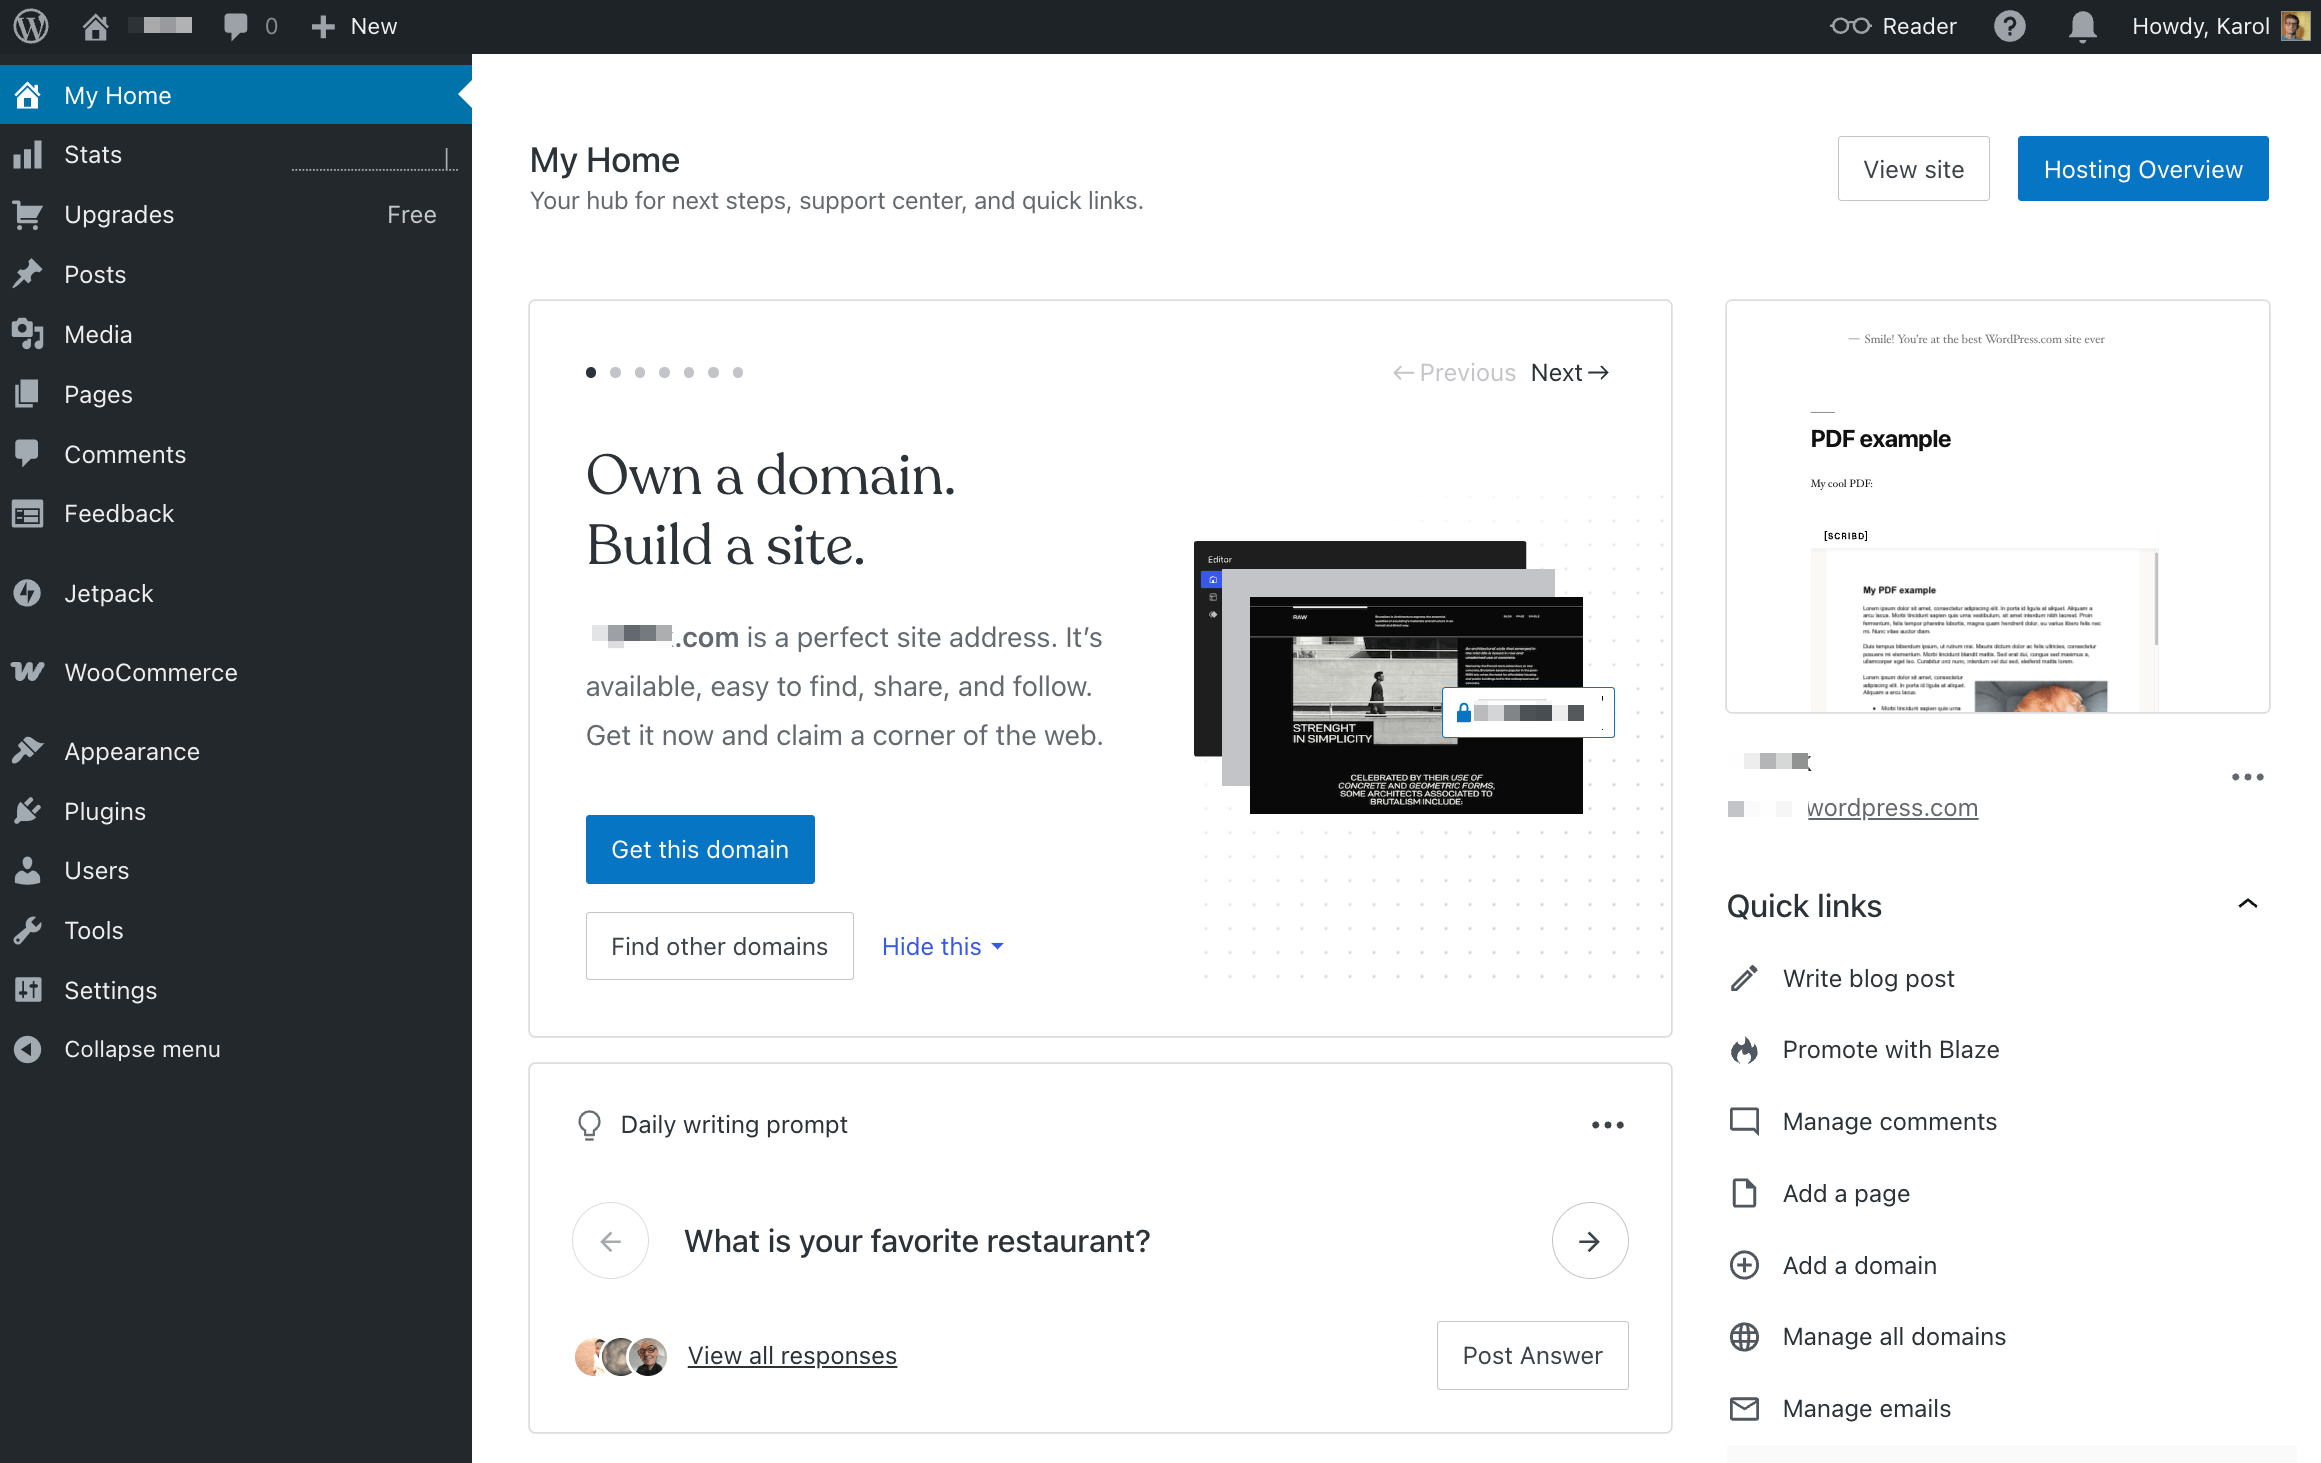Go to next writing prompt arrow
This screenshot has height=1463, width=2321.
coord(1589,1241)
